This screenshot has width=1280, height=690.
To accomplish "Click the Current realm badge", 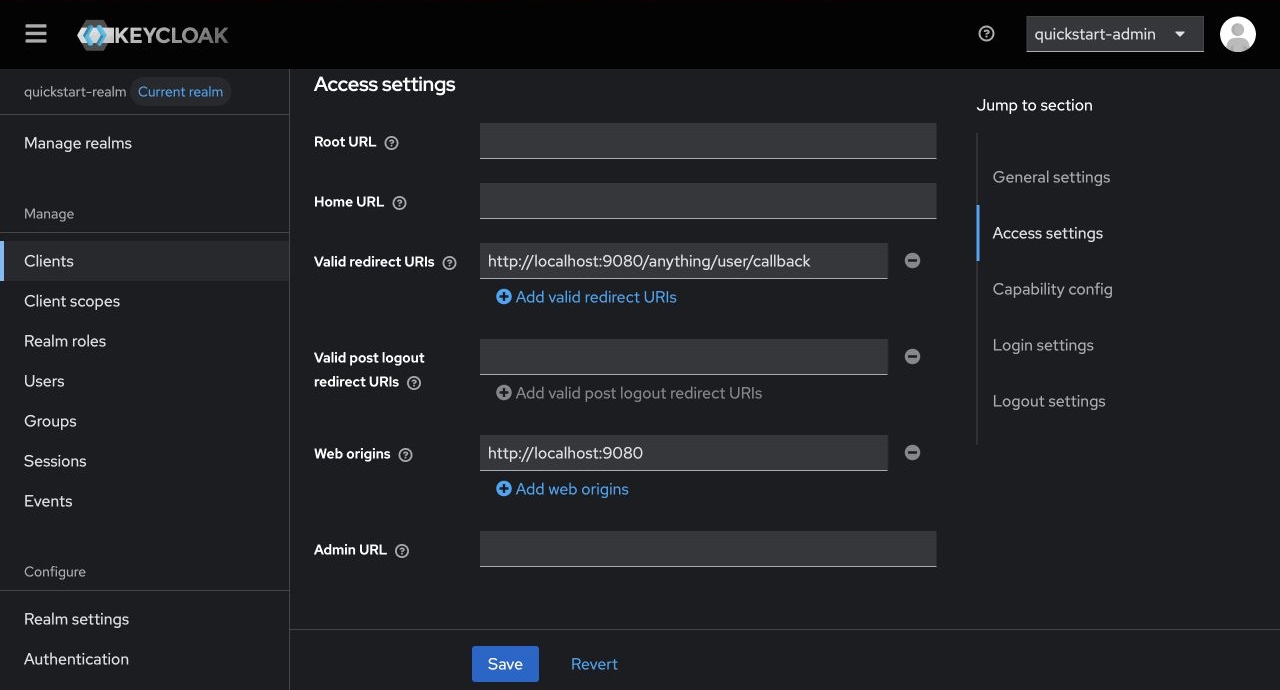I will click(181, 92).
